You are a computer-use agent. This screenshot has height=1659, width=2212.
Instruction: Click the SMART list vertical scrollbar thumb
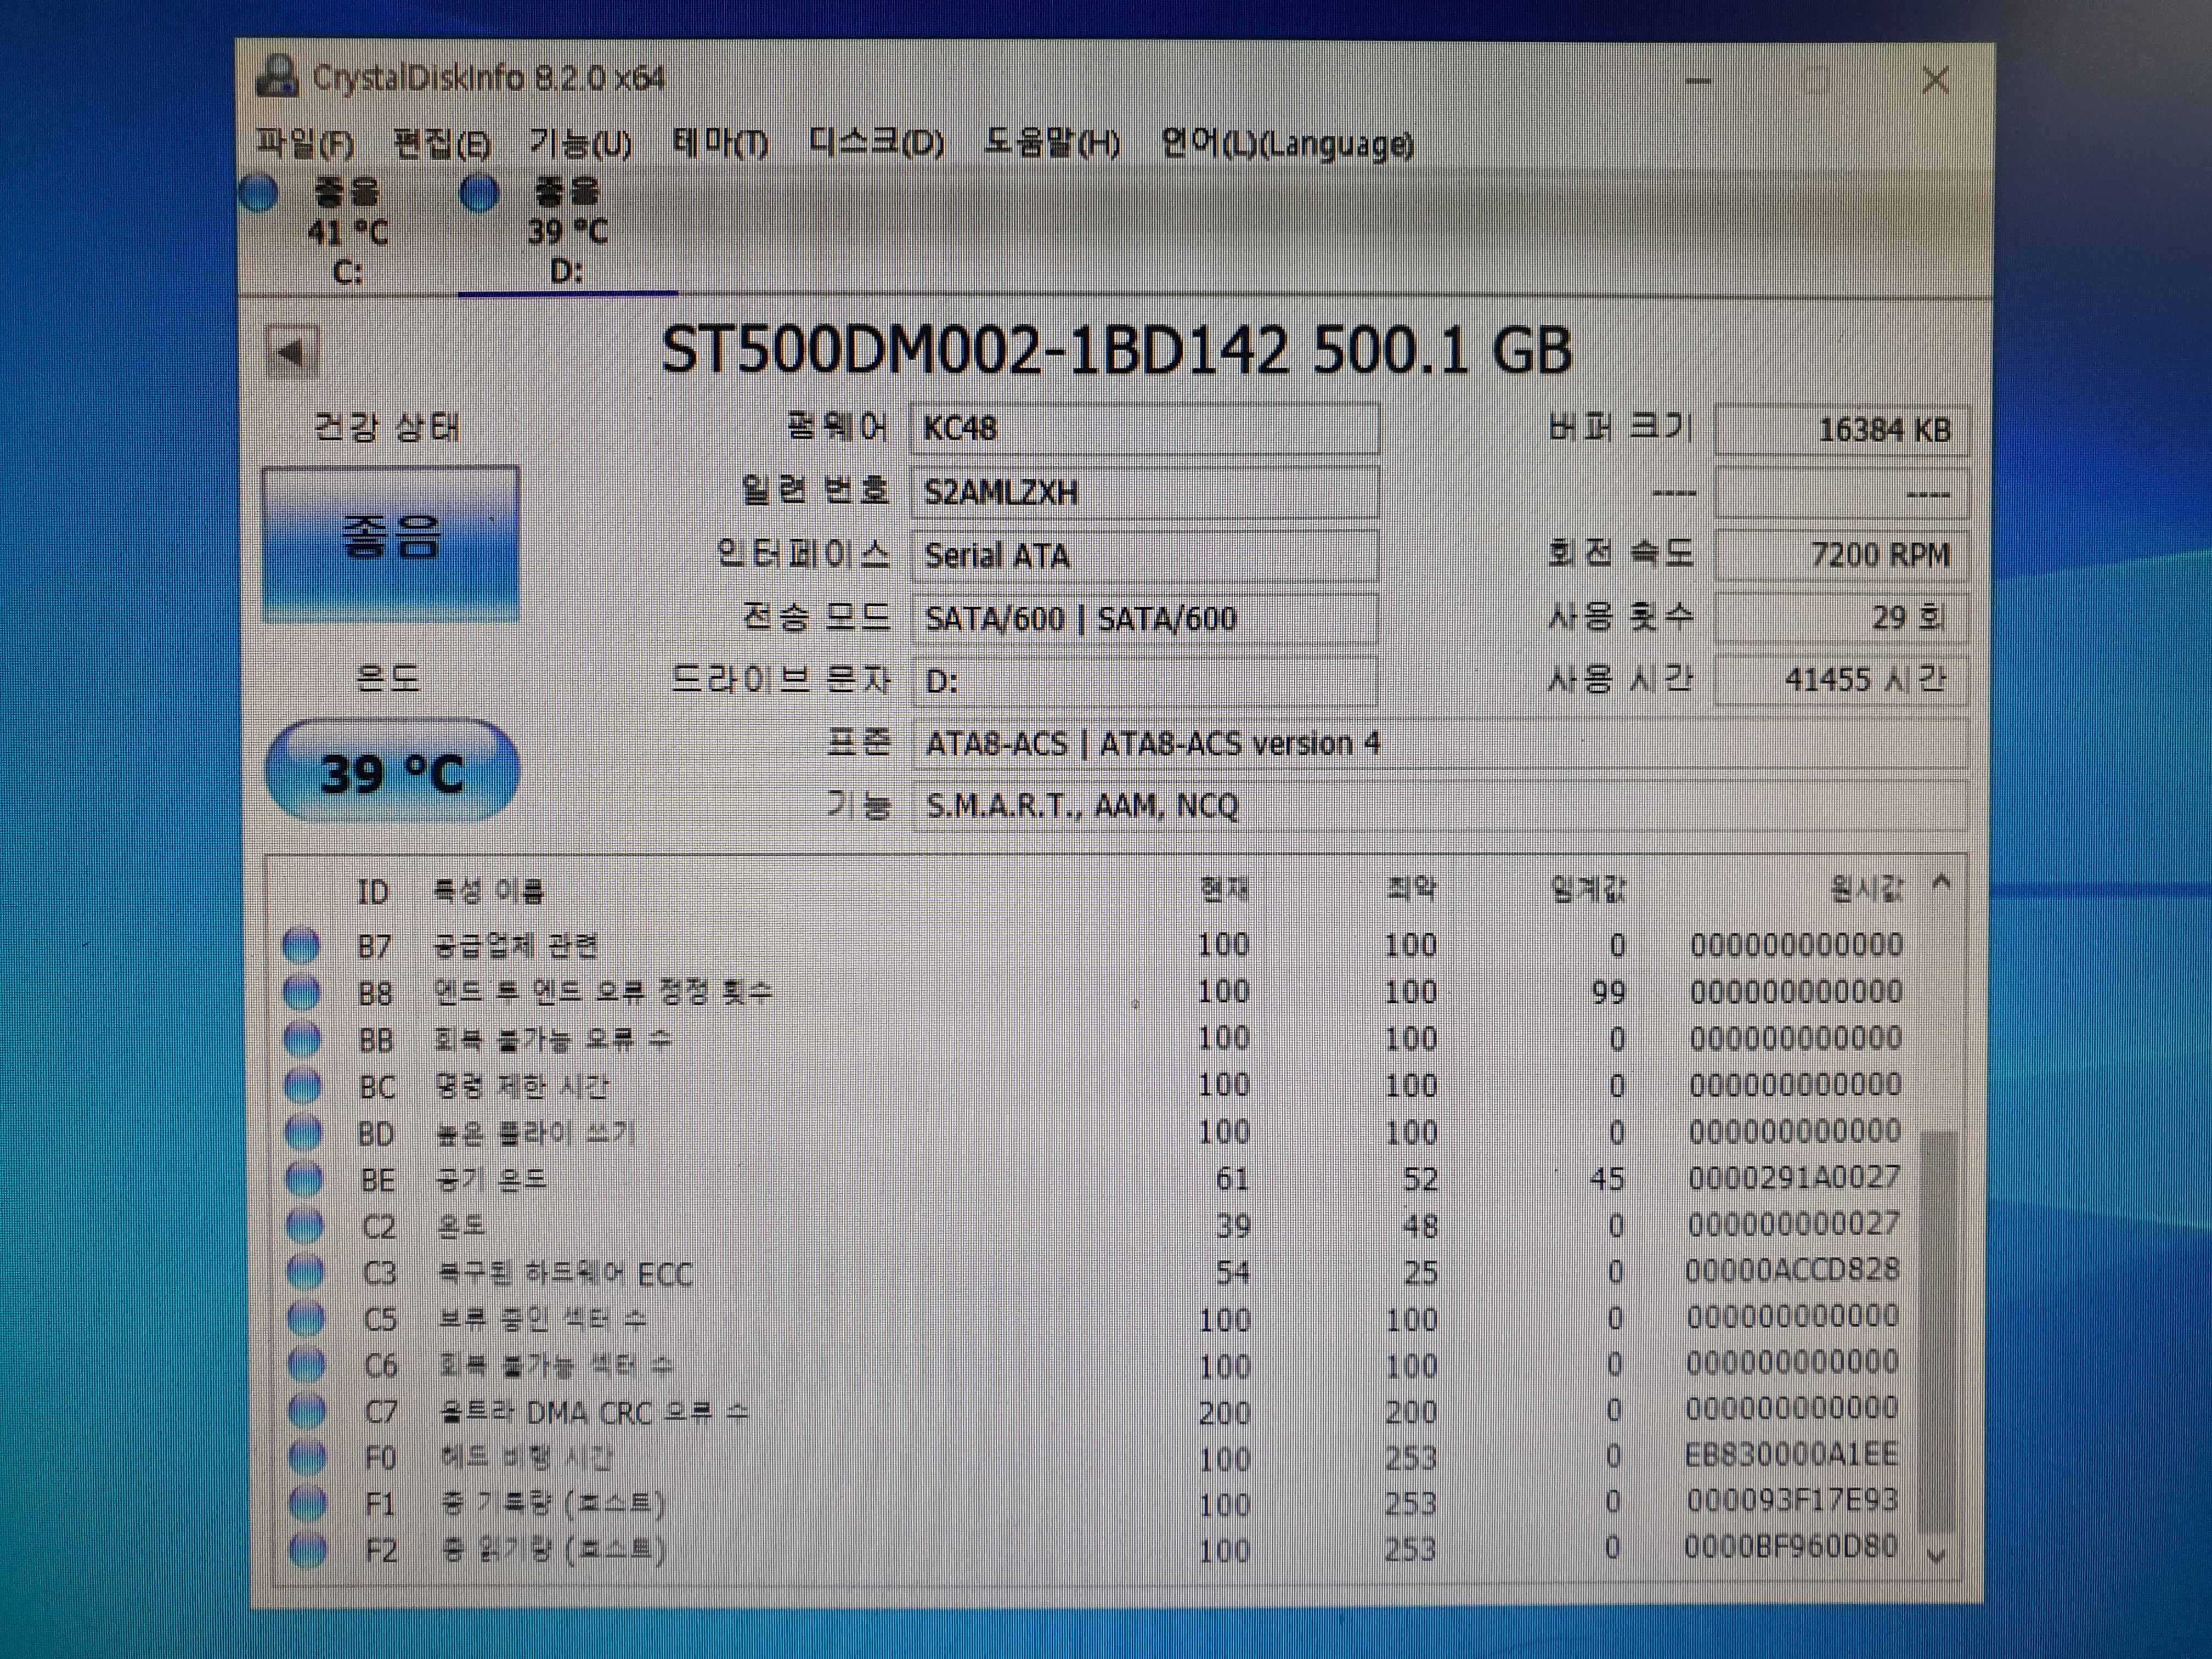(1938, 1332)
